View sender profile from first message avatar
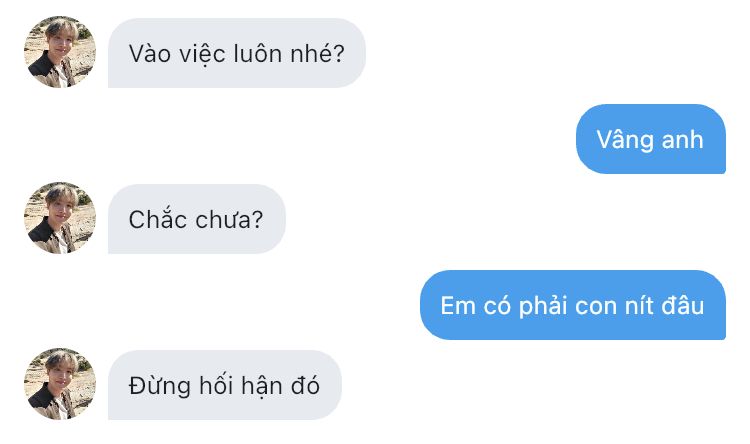The image size is (750, 444). (x=60, y=52)
